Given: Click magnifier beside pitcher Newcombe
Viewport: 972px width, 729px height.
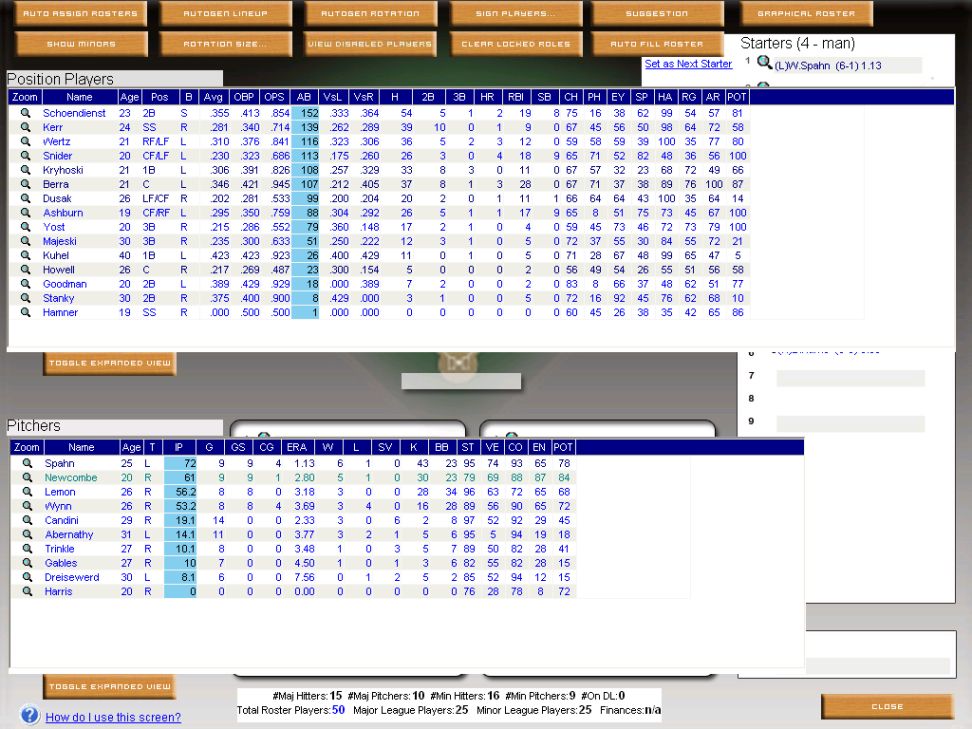Looking at the screenshot, I should click(x=27, y=477).
